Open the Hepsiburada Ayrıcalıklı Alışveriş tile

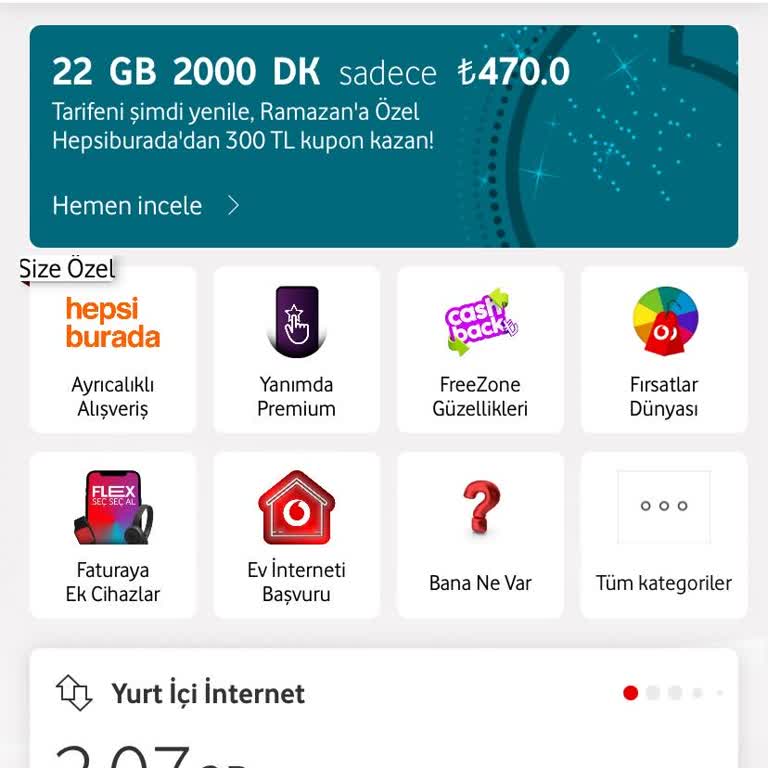coord(113,350)
